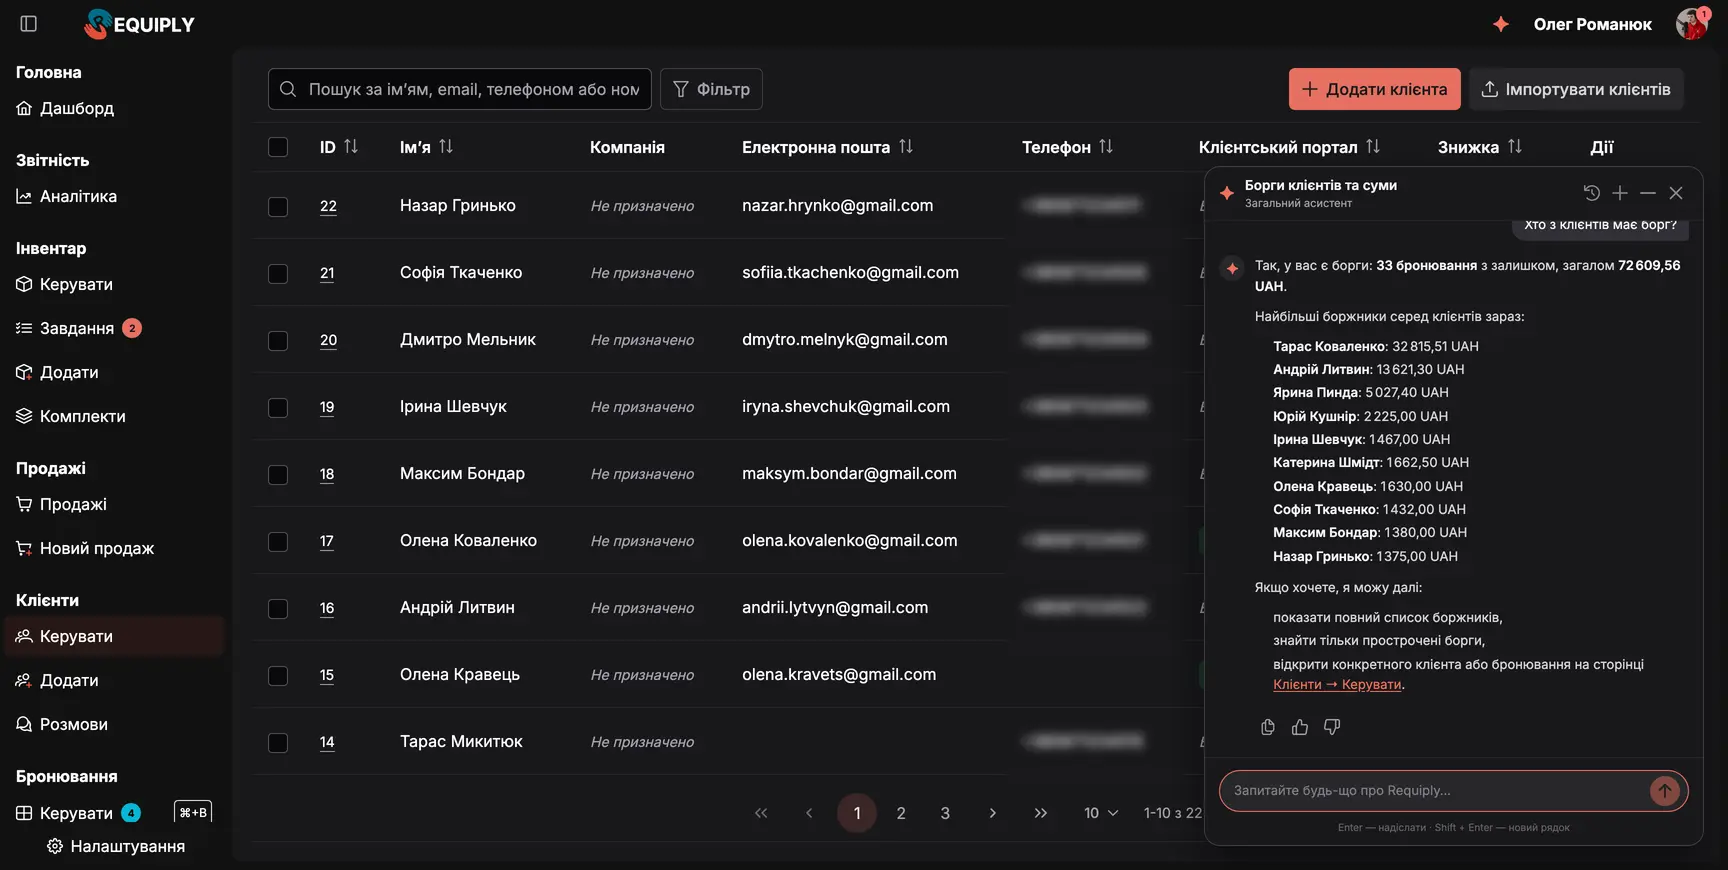Select all clients with header checkbox
The height and width of the screenshot is (870, 1728).
point(278,147)
